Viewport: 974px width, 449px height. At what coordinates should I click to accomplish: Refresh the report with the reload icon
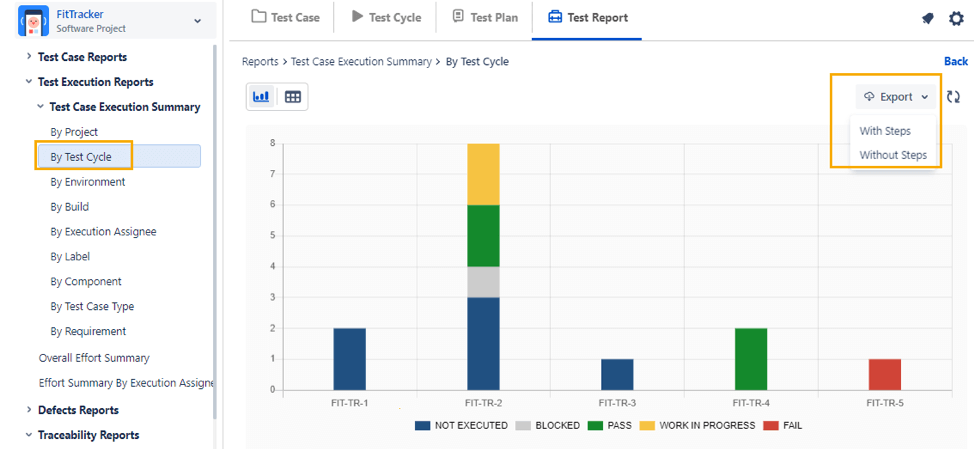[x=954, y=97]
